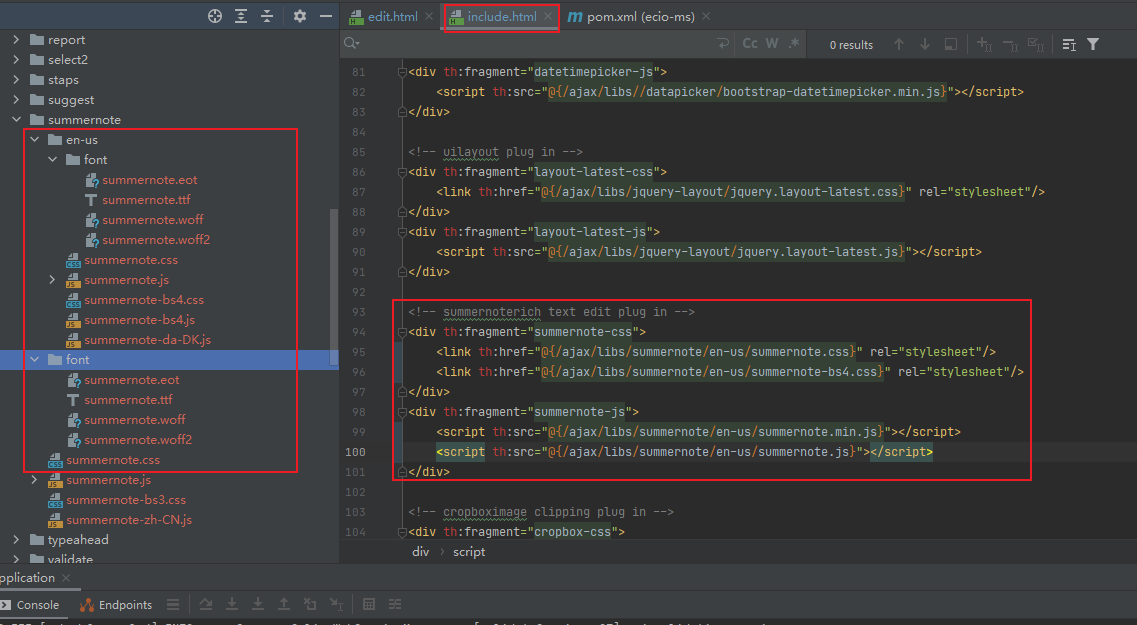Click unselect occurrence icon in search bar
1137x625 pixels.
pyautogui.click(x=1010, y=44)
